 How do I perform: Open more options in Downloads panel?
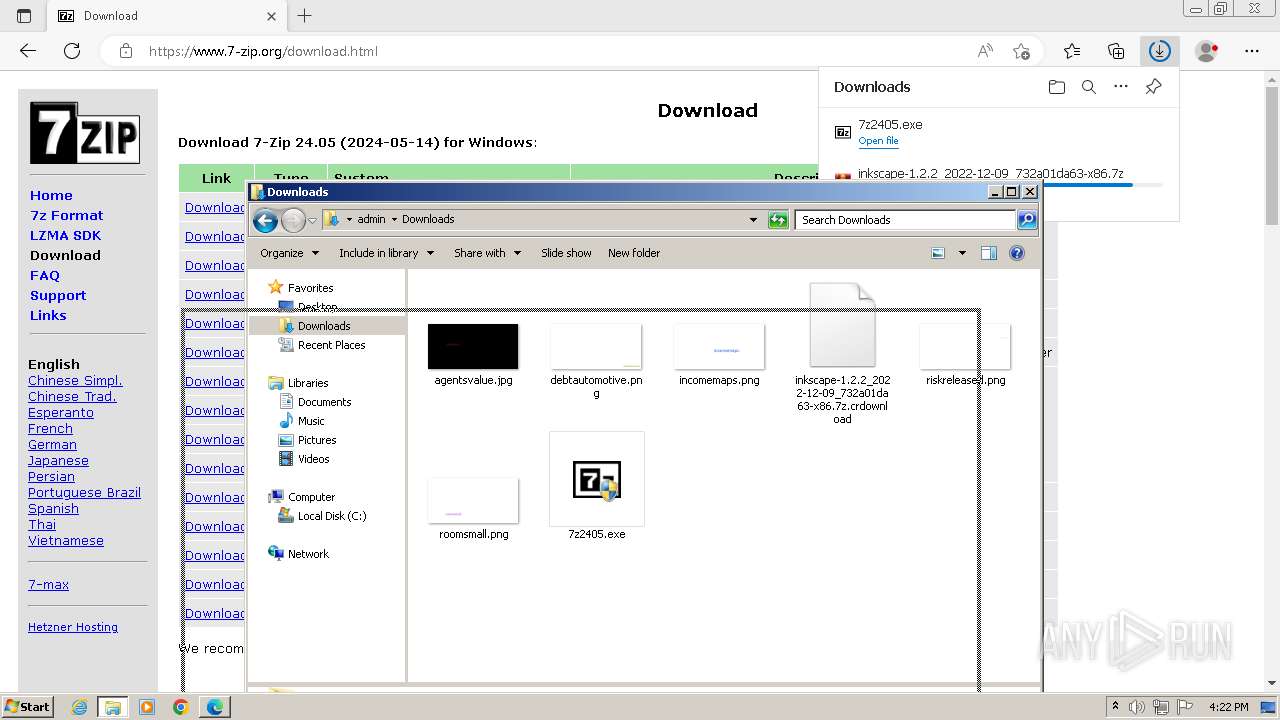click(1121, 87)
